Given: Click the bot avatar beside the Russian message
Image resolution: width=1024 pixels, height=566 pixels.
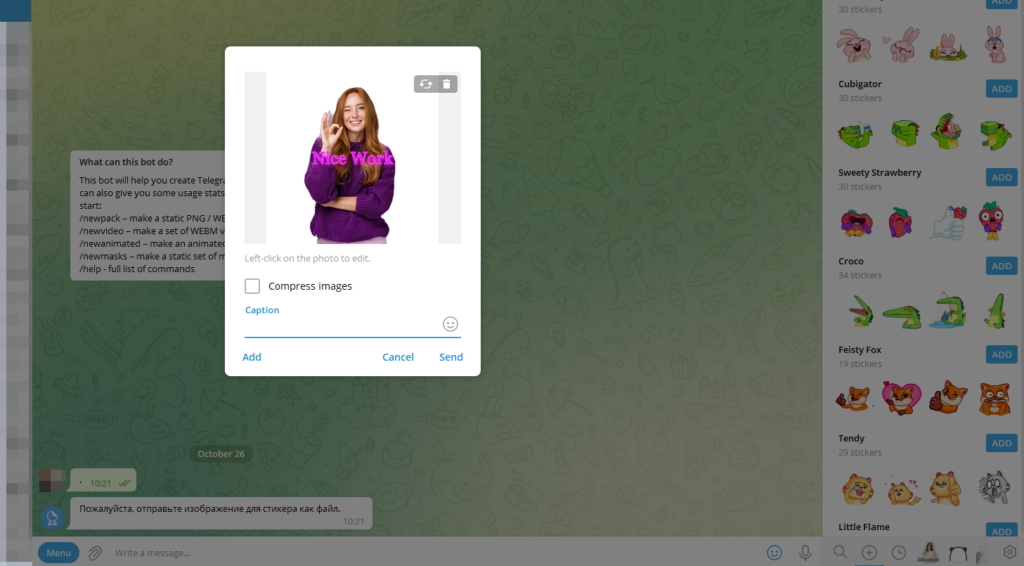Looking at the screenshot, I should pos(52,518).
